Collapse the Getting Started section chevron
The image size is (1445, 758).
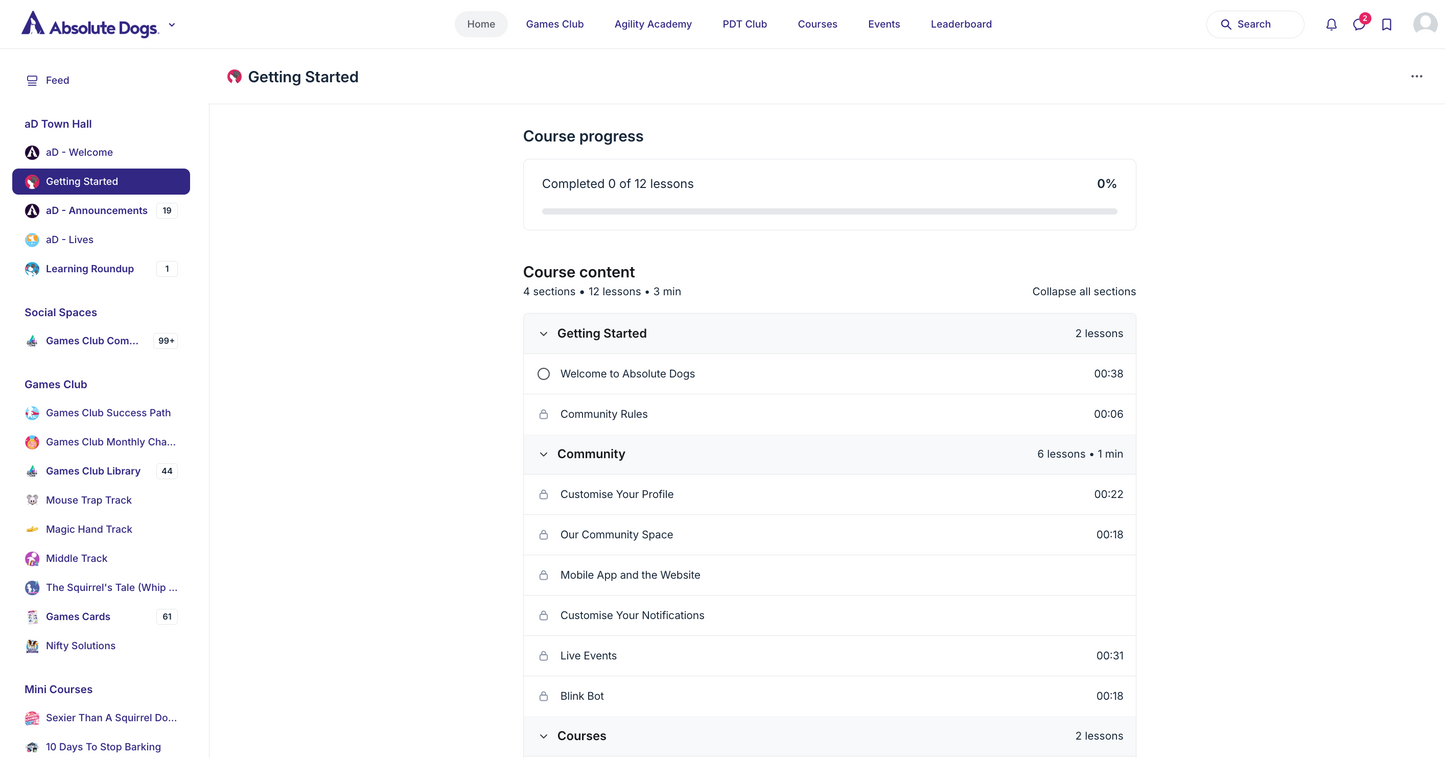pyautogui.click(x=544, y=334)
